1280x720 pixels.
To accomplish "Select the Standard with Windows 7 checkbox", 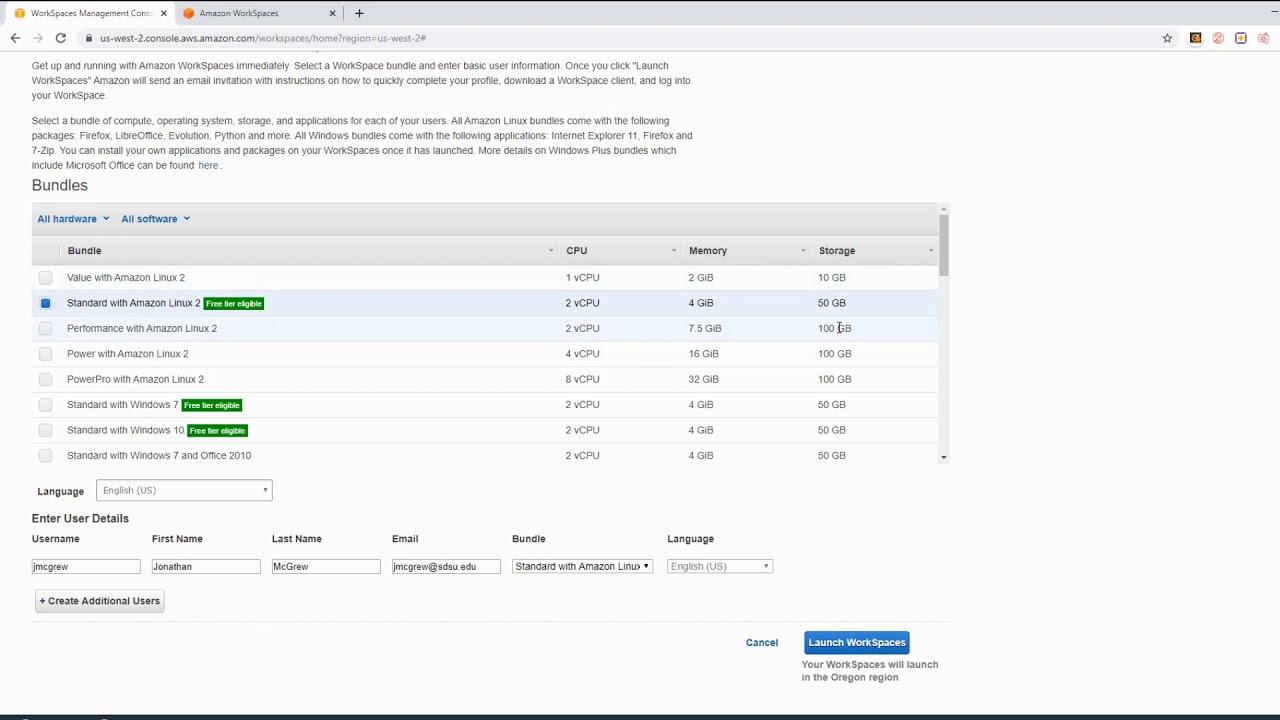I will click(x=45, y=405).
